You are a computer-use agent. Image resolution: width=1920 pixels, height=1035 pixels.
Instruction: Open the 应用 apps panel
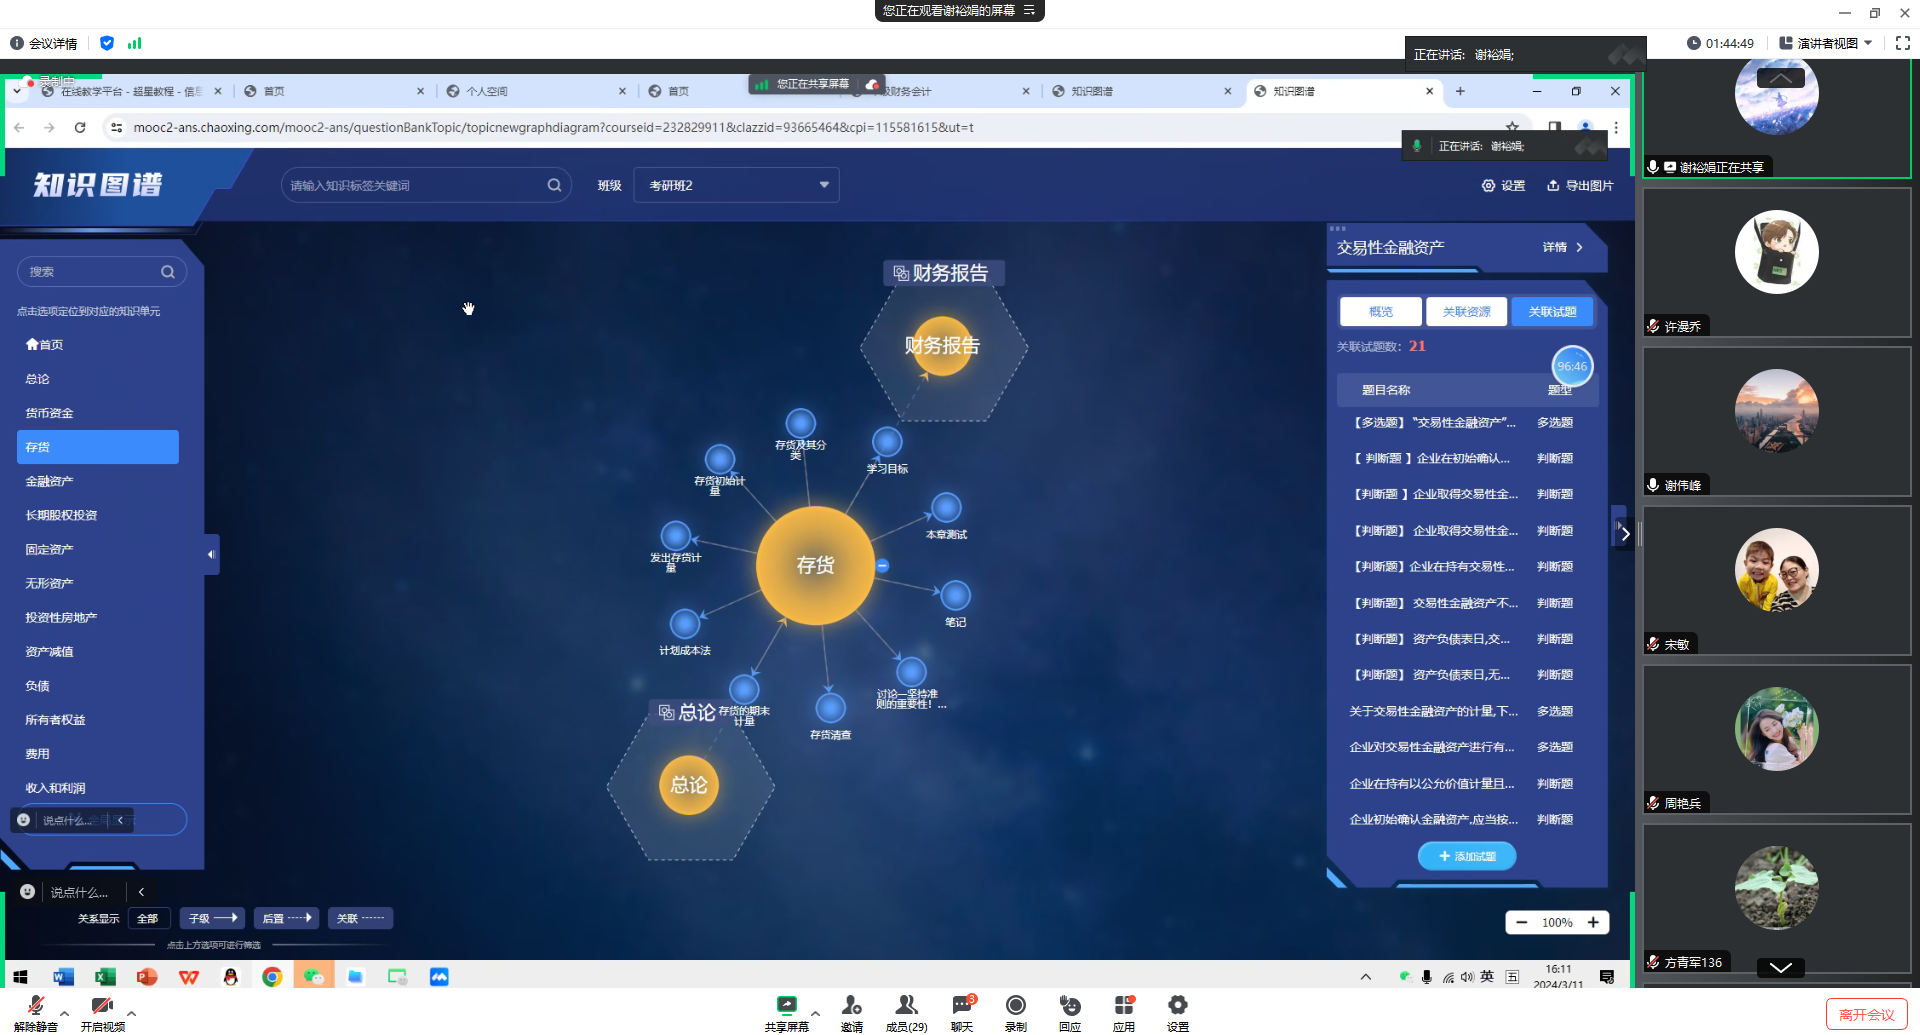[1124, 1008]
